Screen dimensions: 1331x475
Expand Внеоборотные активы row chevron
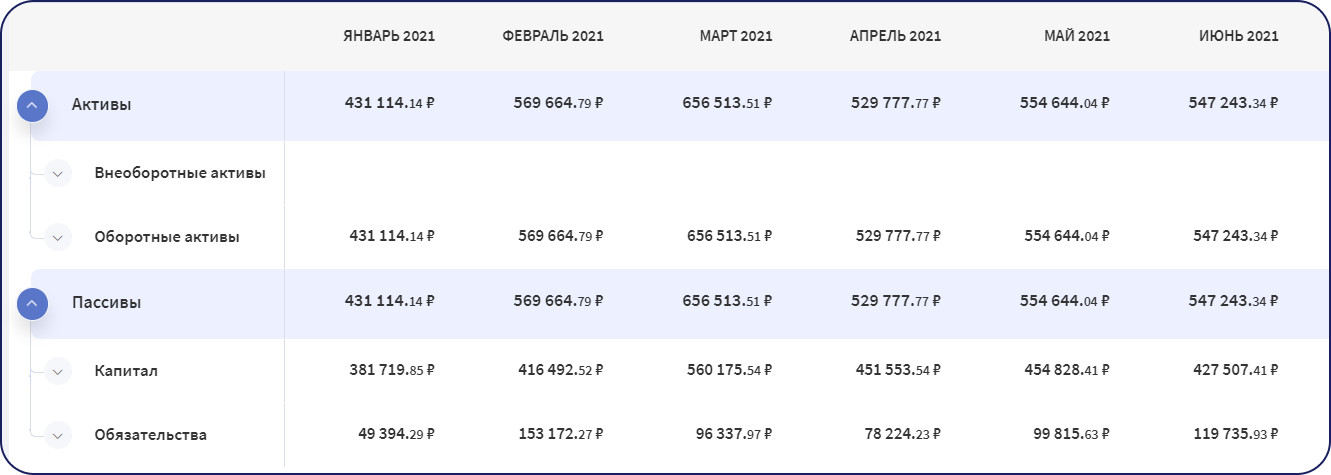tap(58, 173)
